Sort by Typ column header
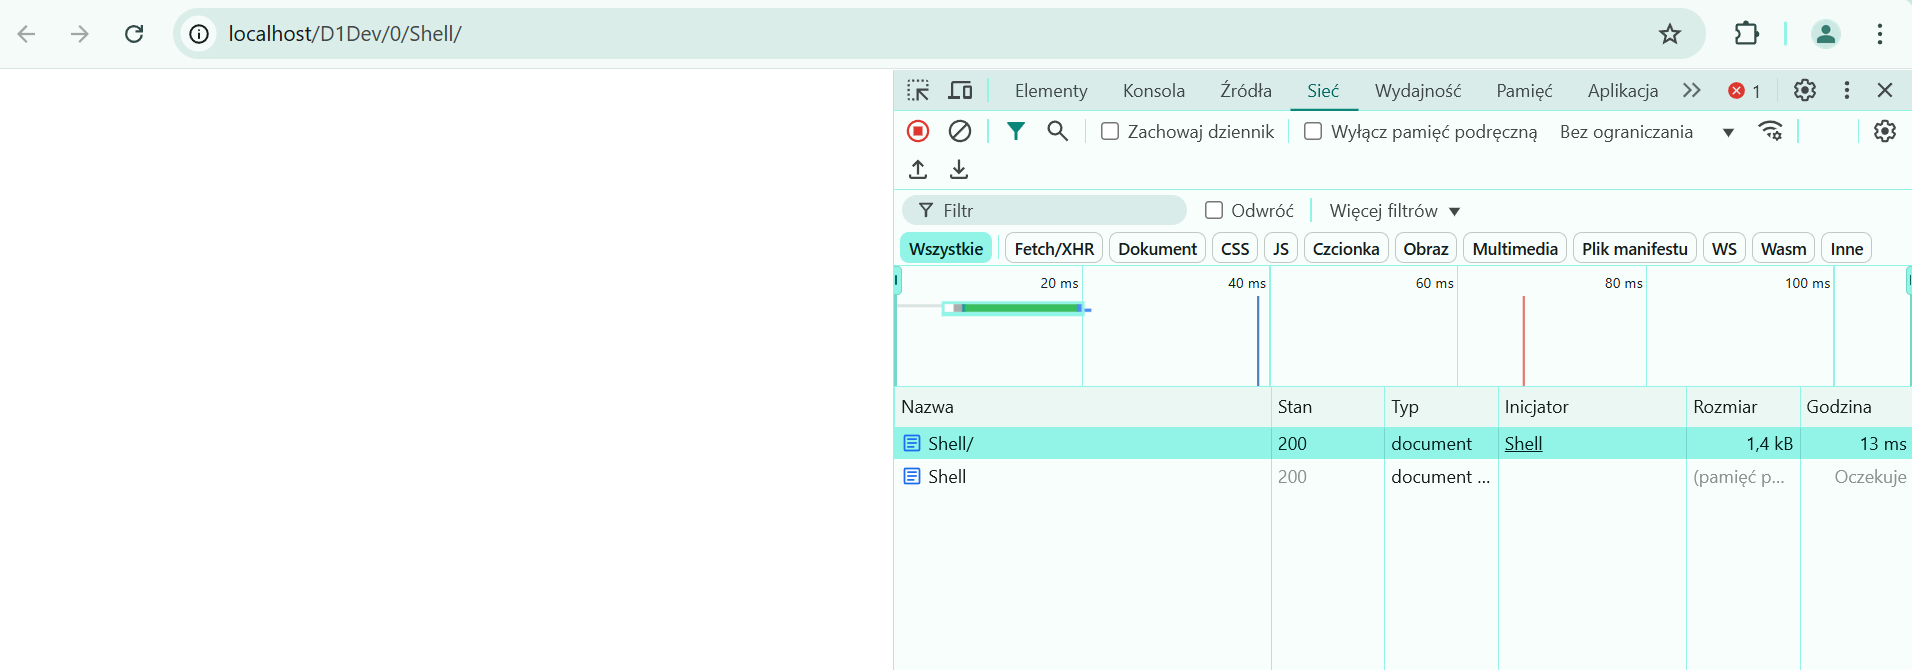Image resolution: width=1912 pixels, height=670 pixels. click(1441, 407)
